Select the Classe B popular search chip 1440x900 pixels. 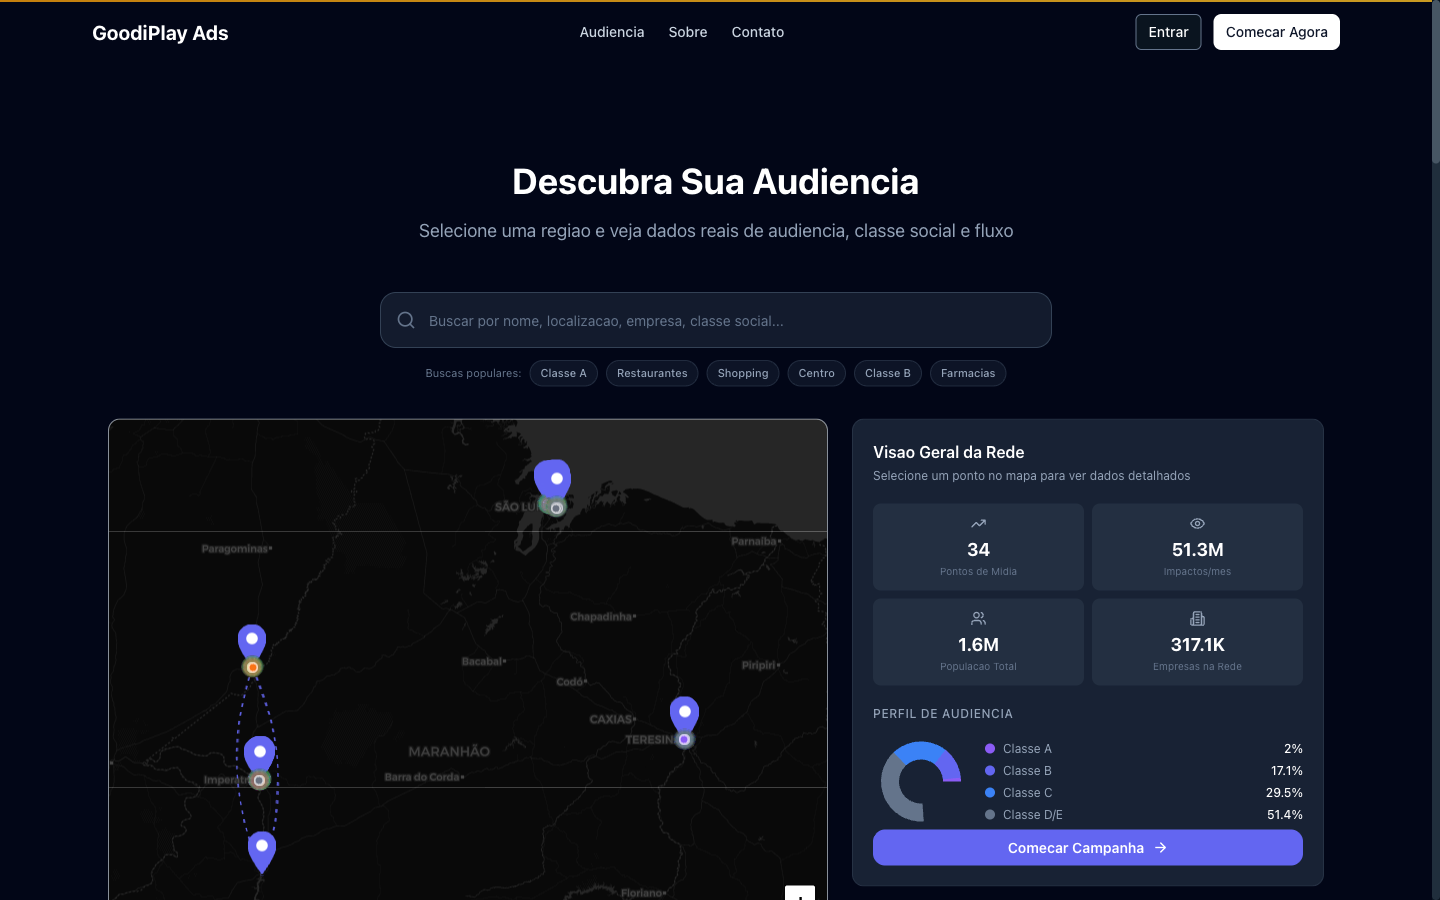click(x=888, y=373)
